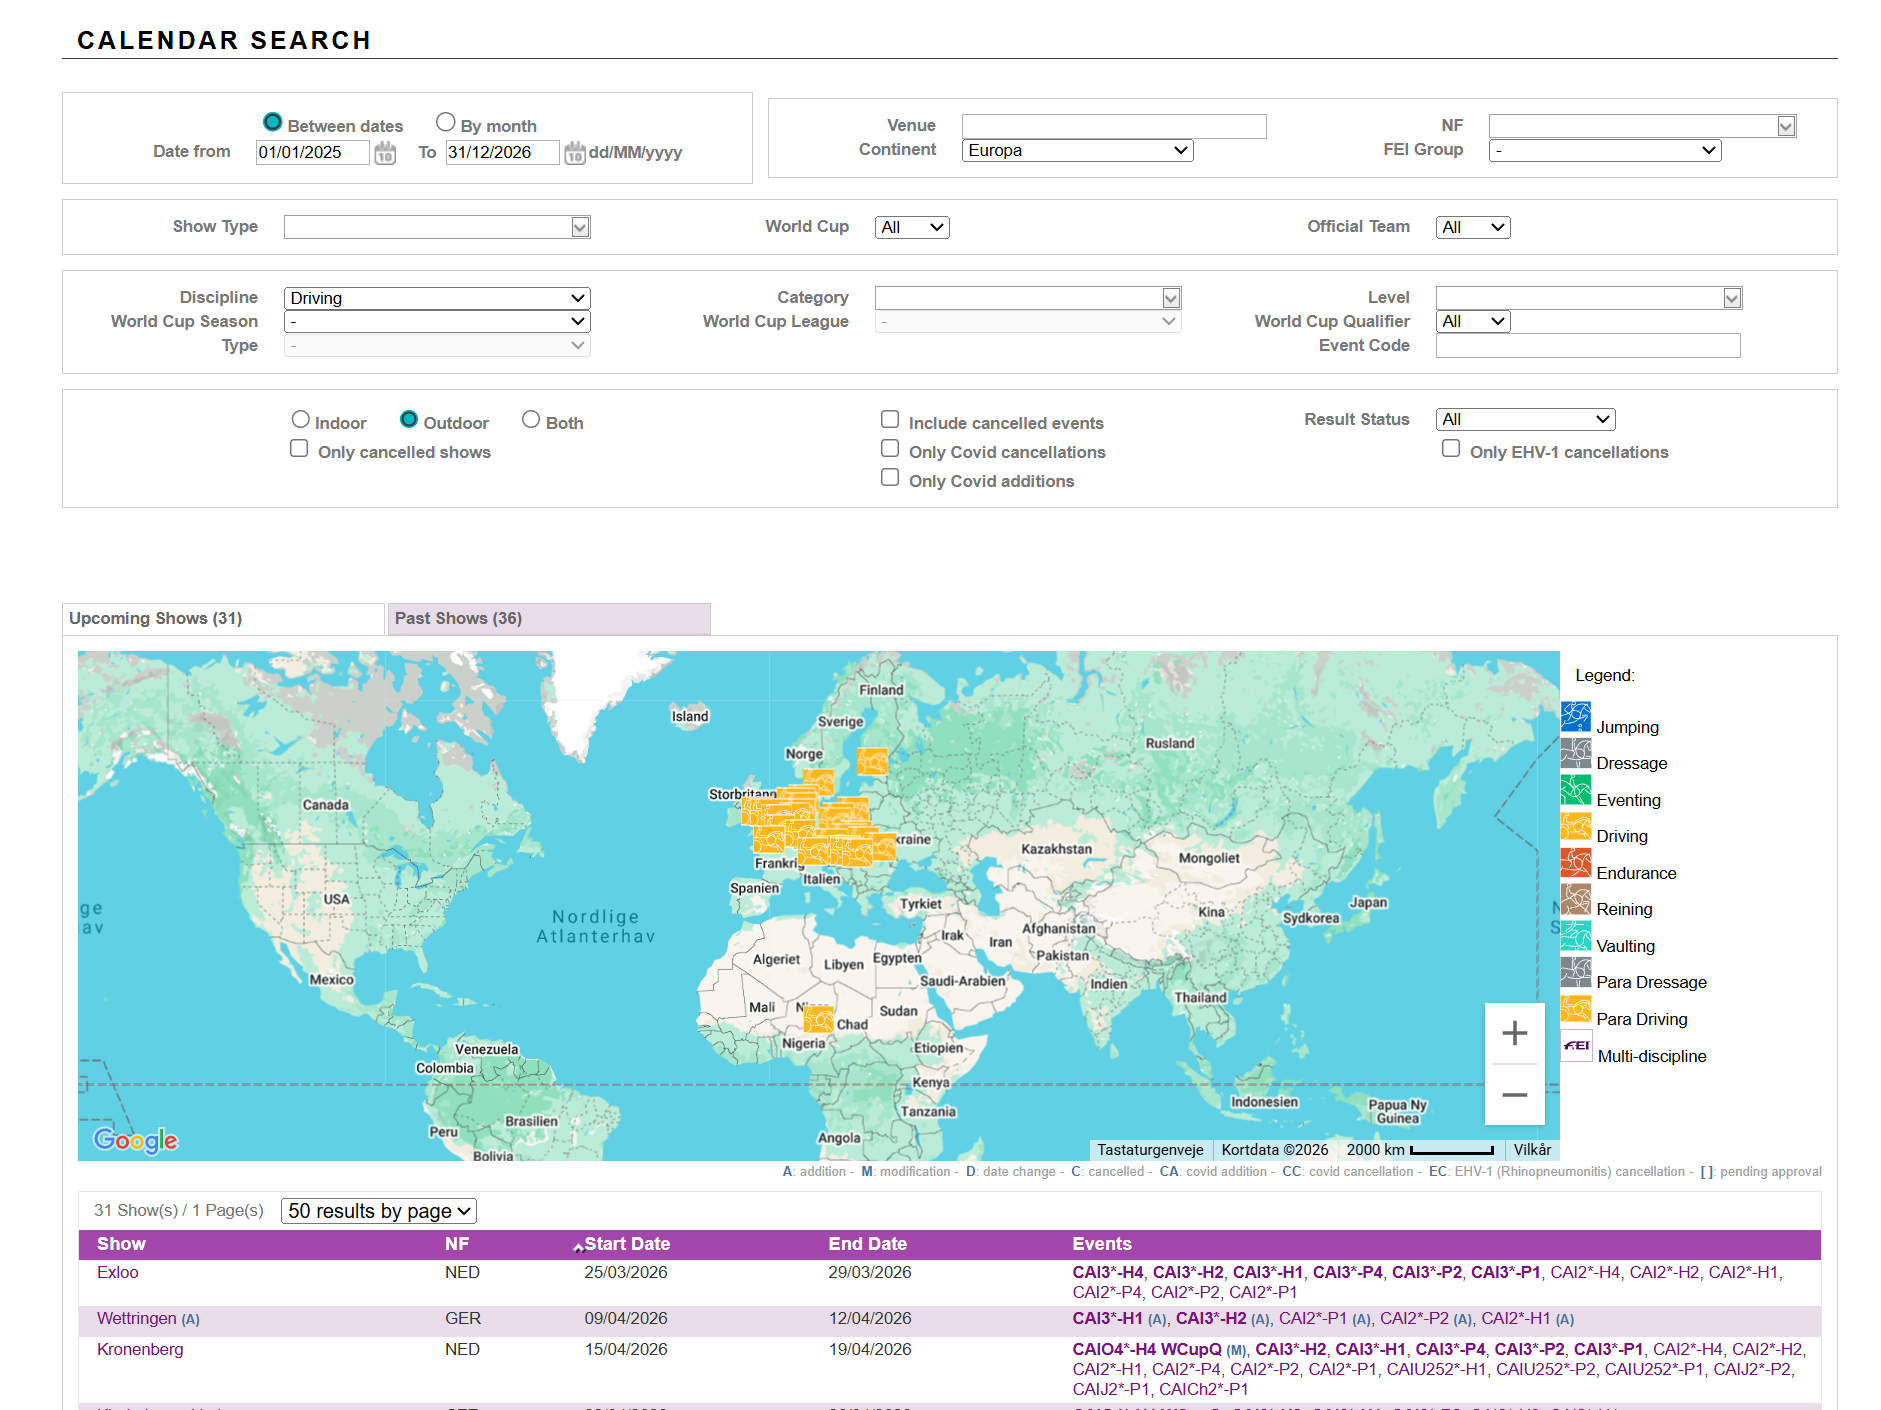The height and width of the screenshot is (1410, 1881).
Task: Select the By month radio option
Action: tap(446, 122)
